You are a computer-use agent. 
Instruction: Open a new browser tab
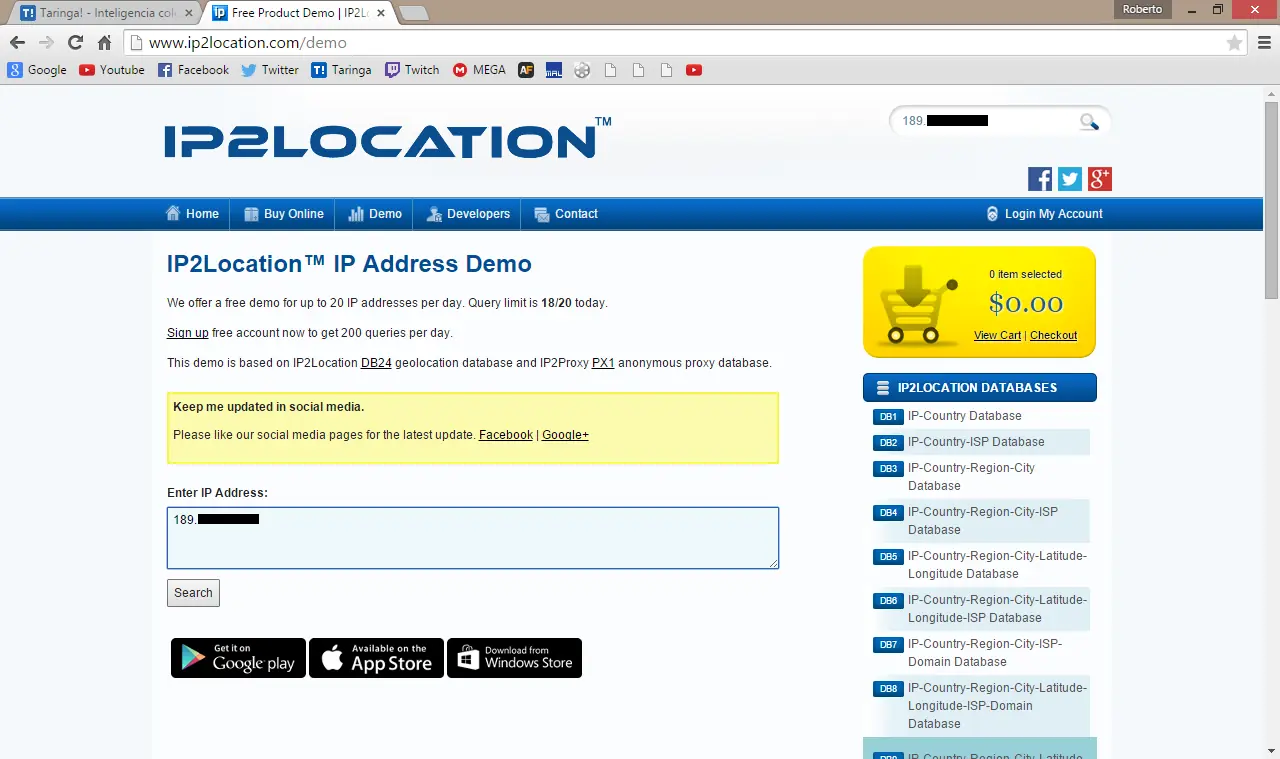coord(413,14)
